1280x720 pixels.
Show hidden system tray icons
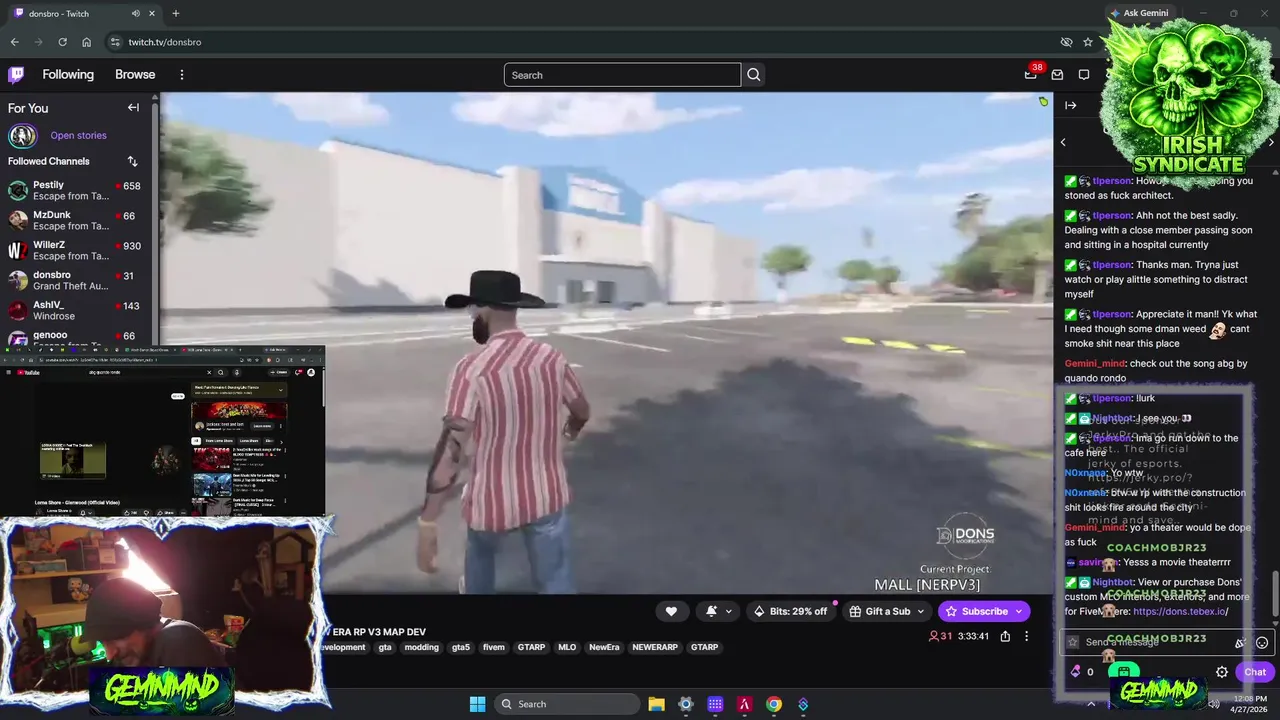1091,704
